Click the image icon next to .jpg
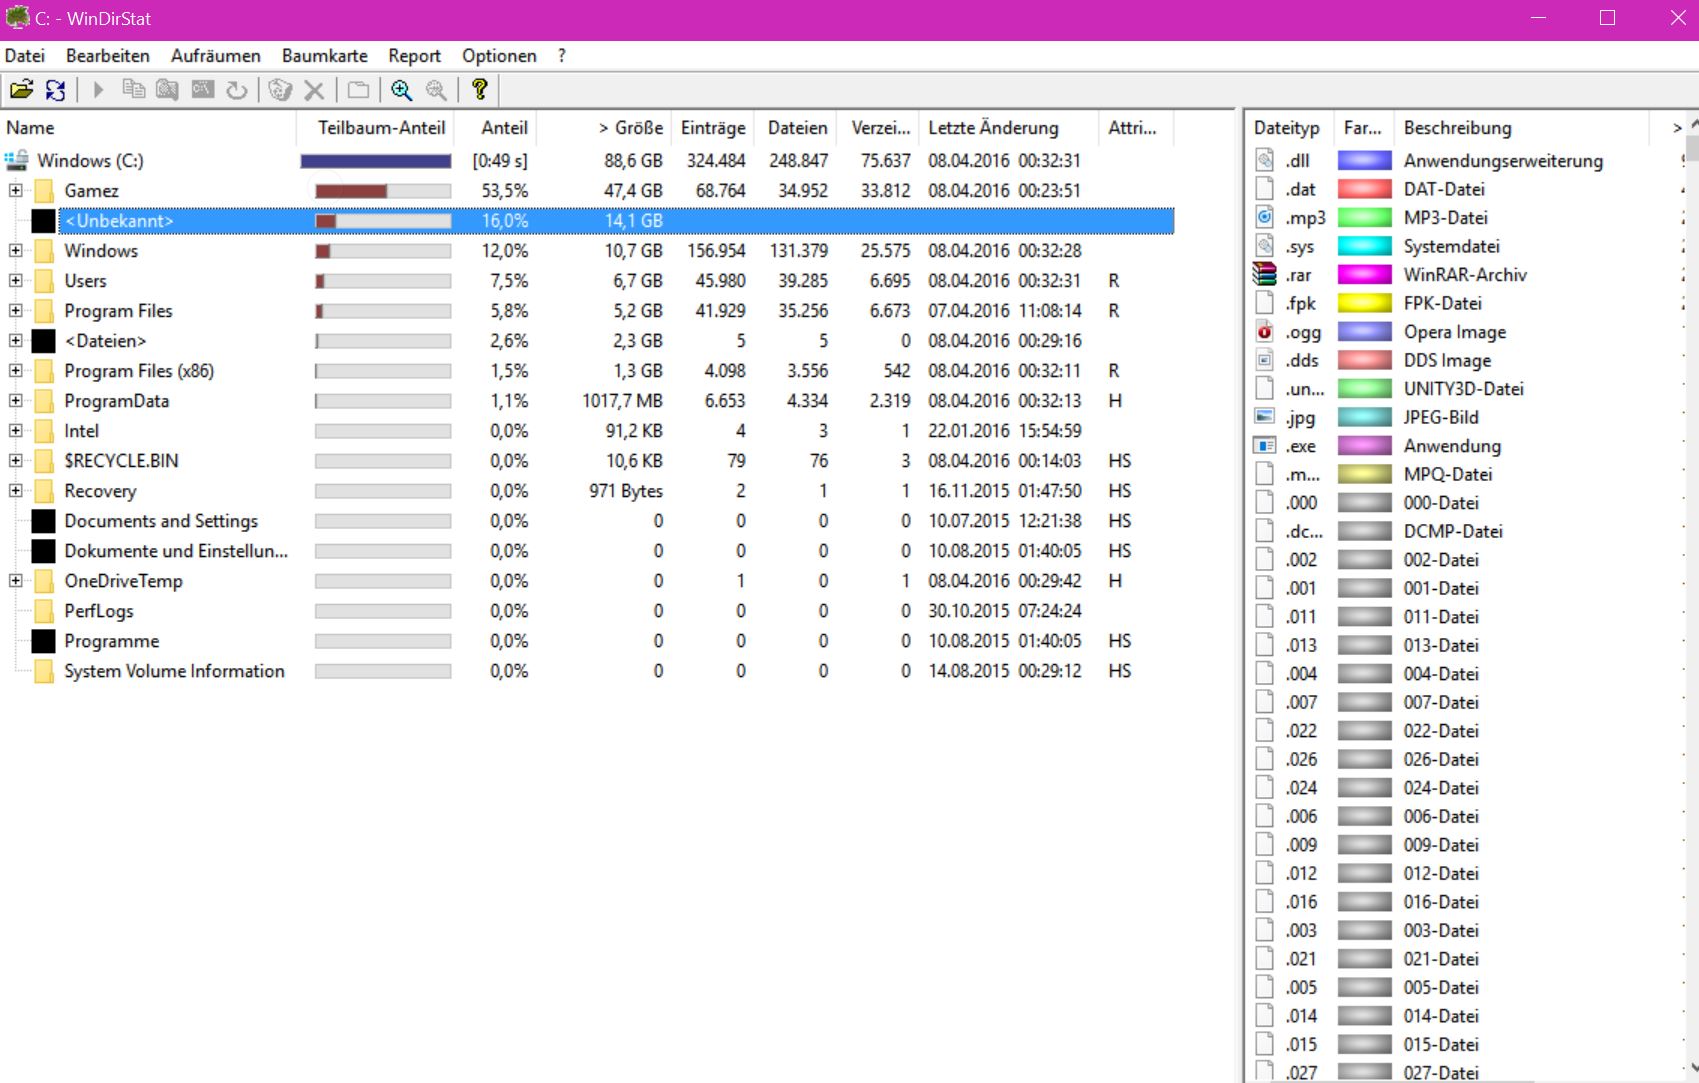1699x1083 pixels. point(1265,417)
